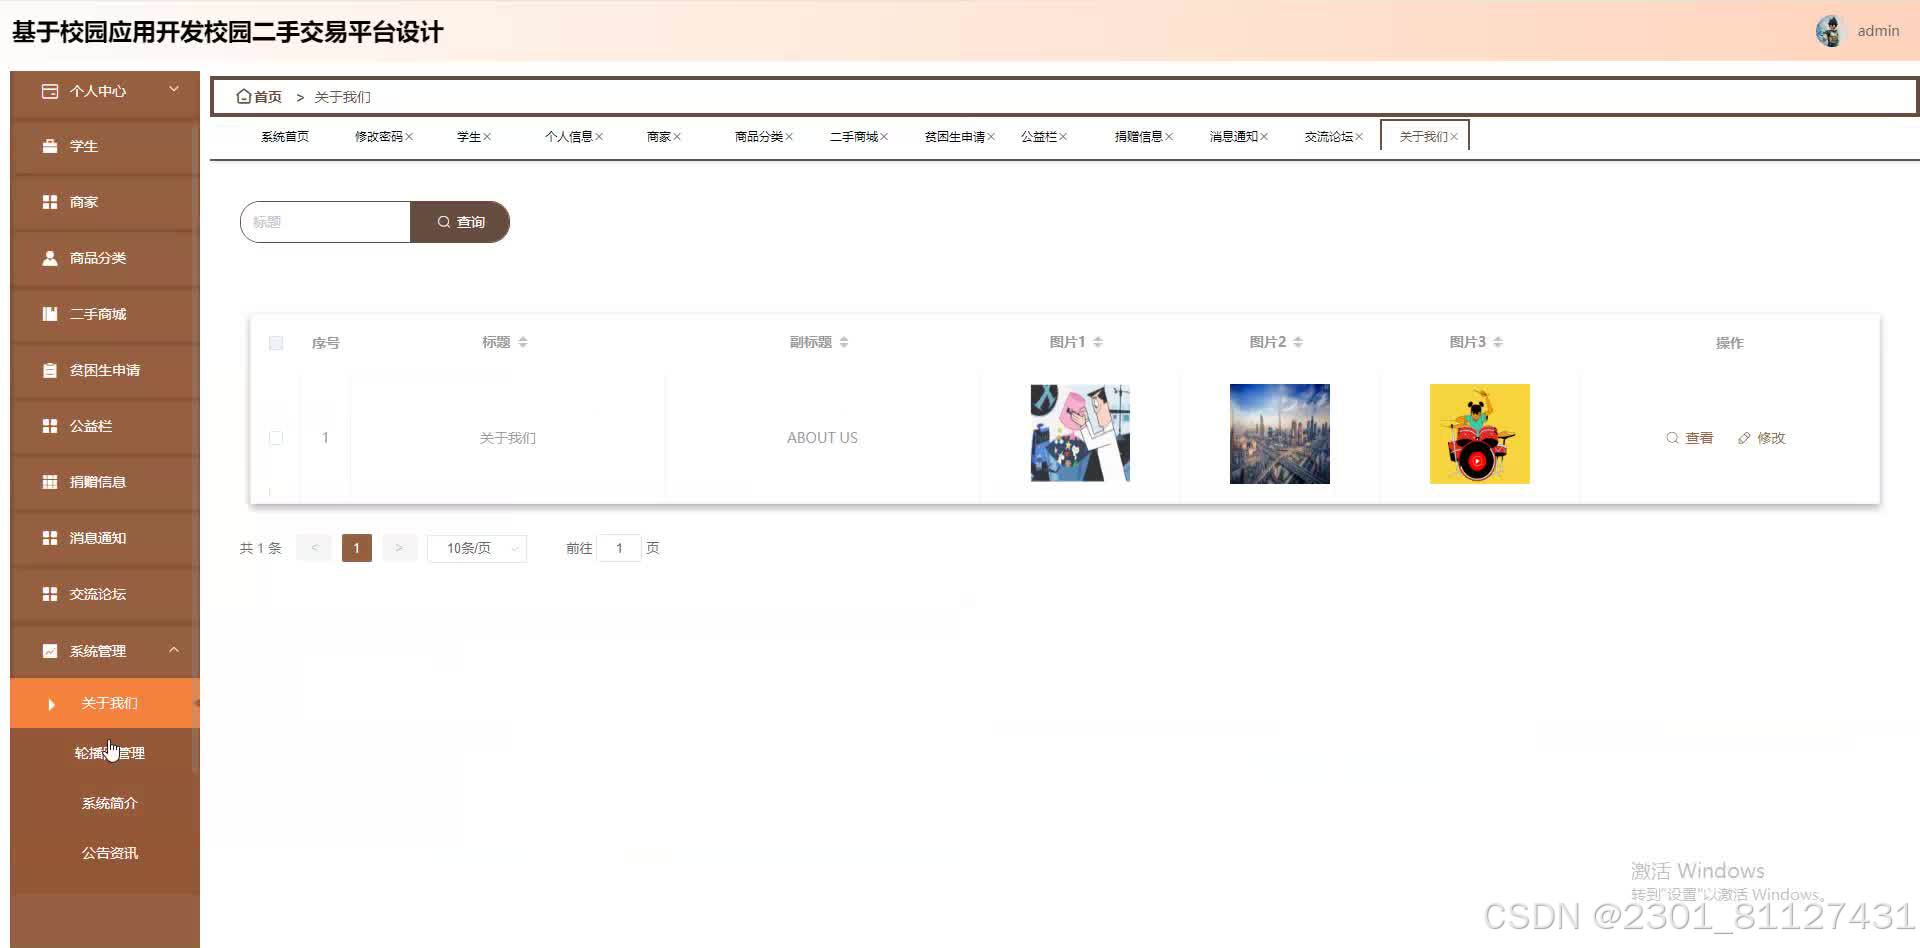Viewport: 1920px width, 948px height.
Task: Click the 公益栏 grid icon in sidebar
Action: point(50,426)
